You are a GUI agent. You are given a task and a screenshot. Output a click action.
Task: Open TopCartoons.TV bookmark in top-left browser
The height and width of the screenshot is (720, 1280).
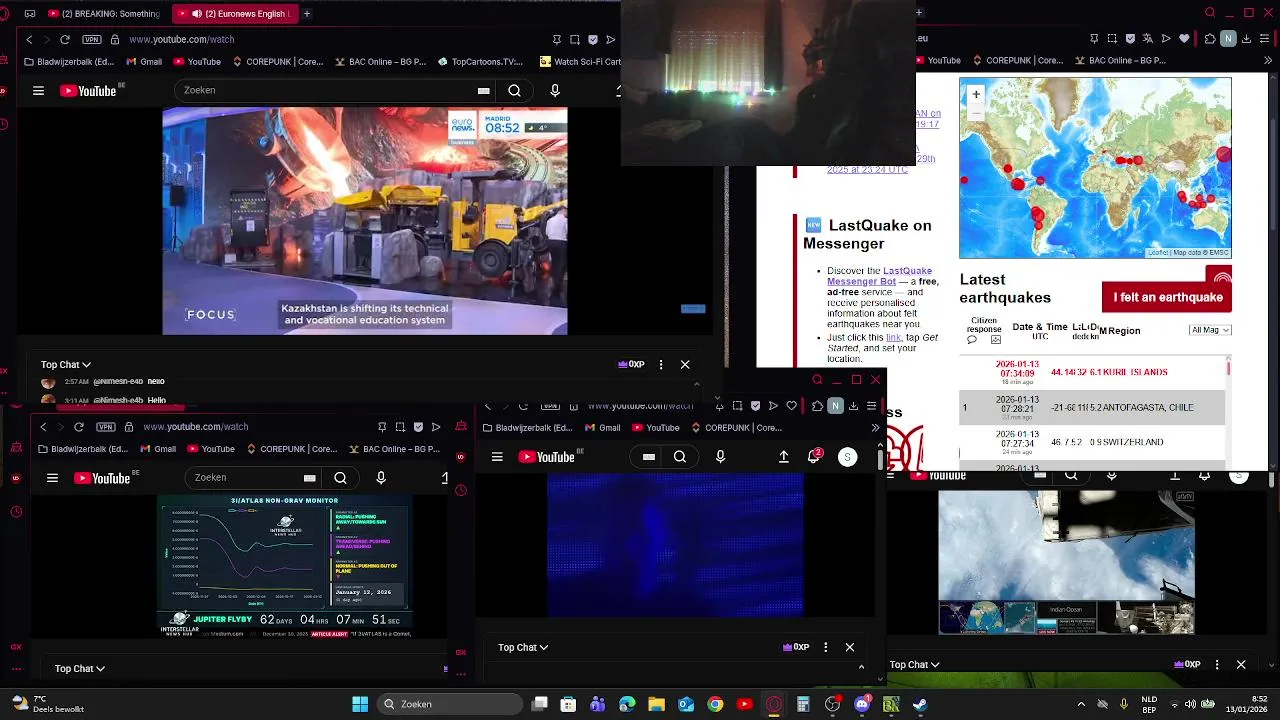coord(480,62)
